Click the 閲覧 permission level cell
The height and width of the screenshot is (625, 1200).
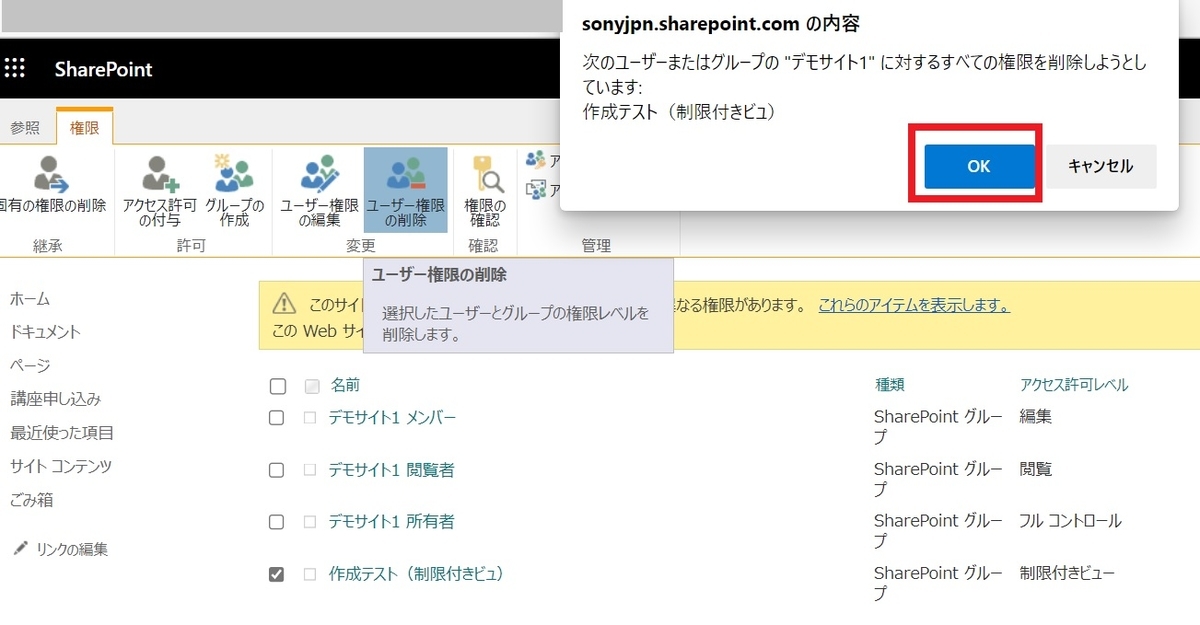1036,469
